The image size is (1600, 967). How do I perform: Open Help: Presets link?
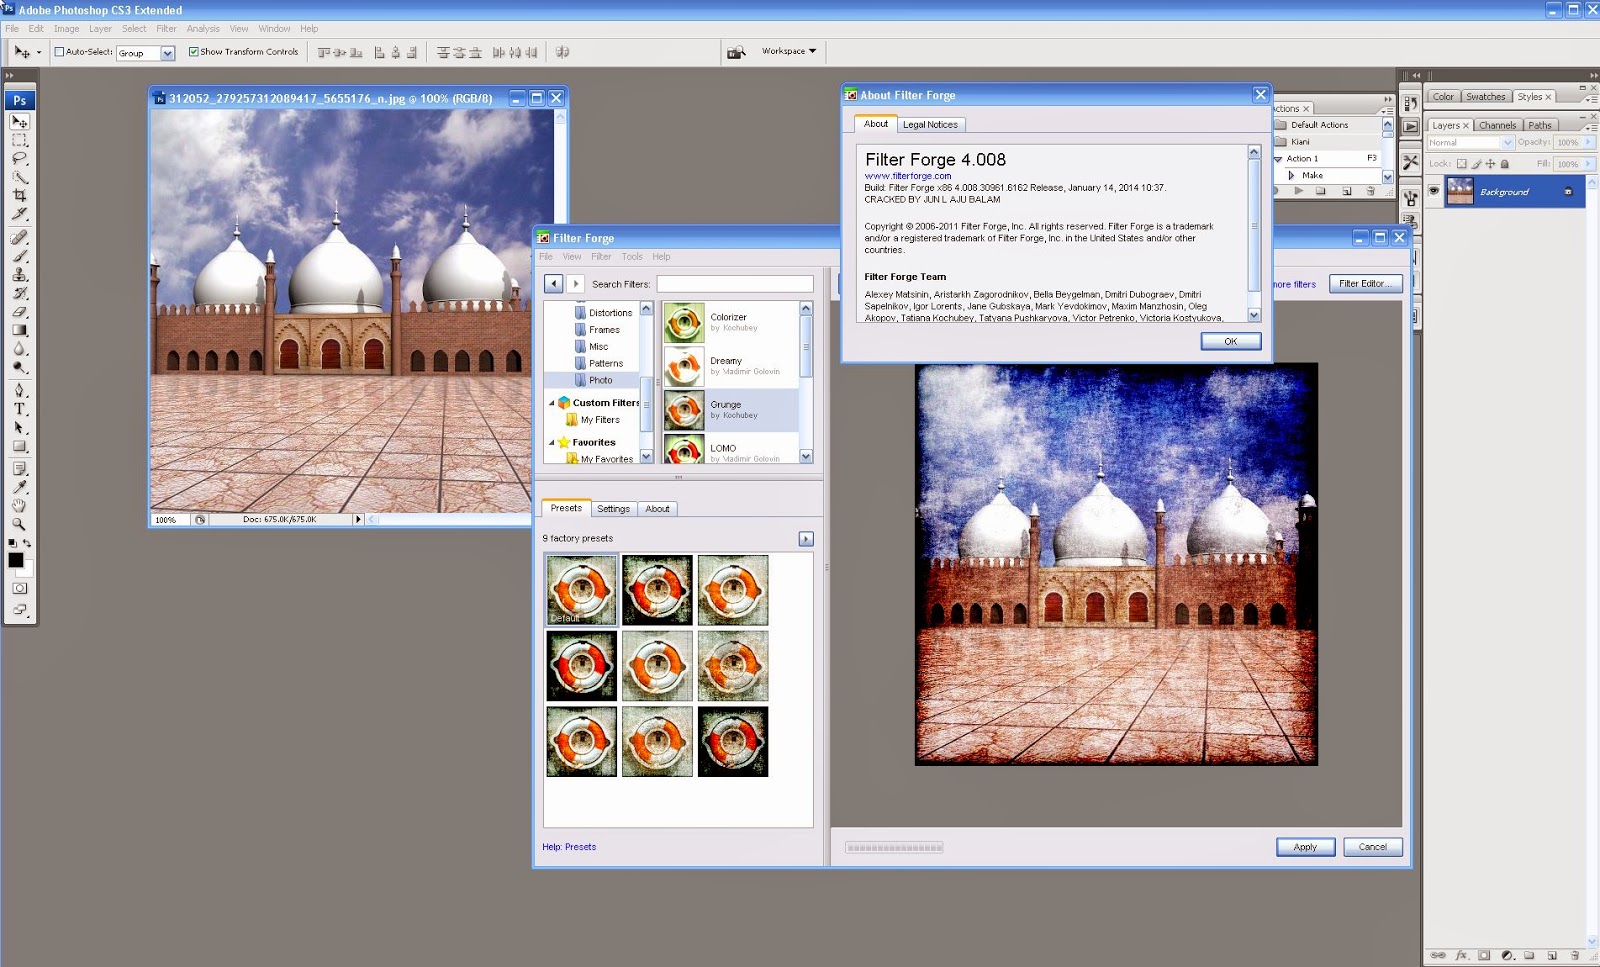(569, 847)
